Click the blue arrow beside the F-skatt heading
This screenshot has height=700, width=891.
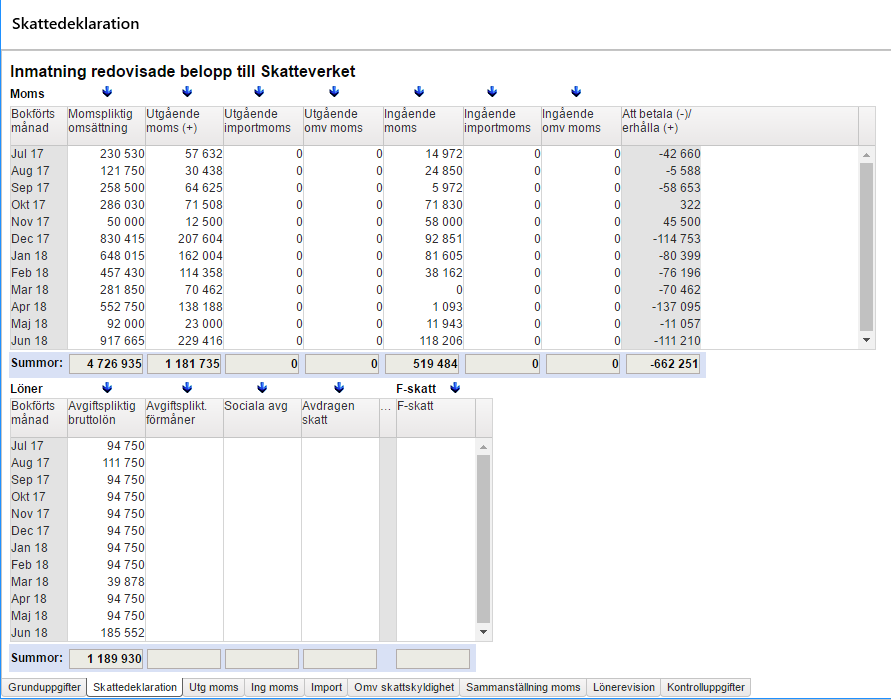(x=455, y=388)
